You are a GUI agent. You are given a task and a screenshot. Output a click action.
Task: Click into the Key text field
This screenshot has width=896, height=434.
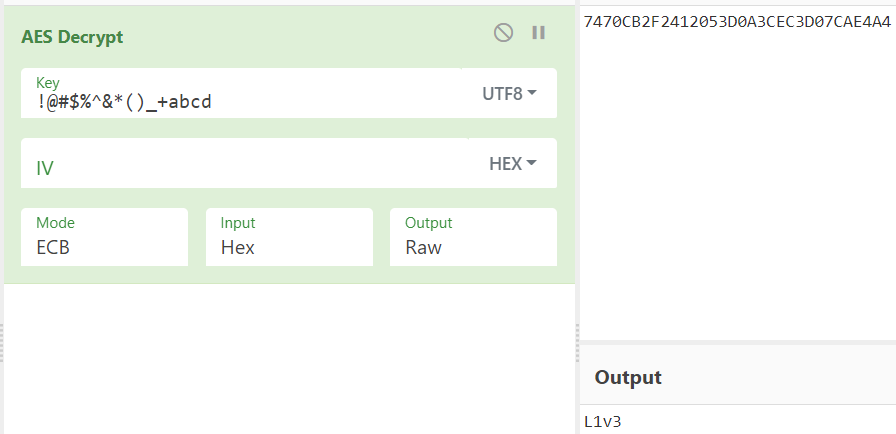point(240,100)
